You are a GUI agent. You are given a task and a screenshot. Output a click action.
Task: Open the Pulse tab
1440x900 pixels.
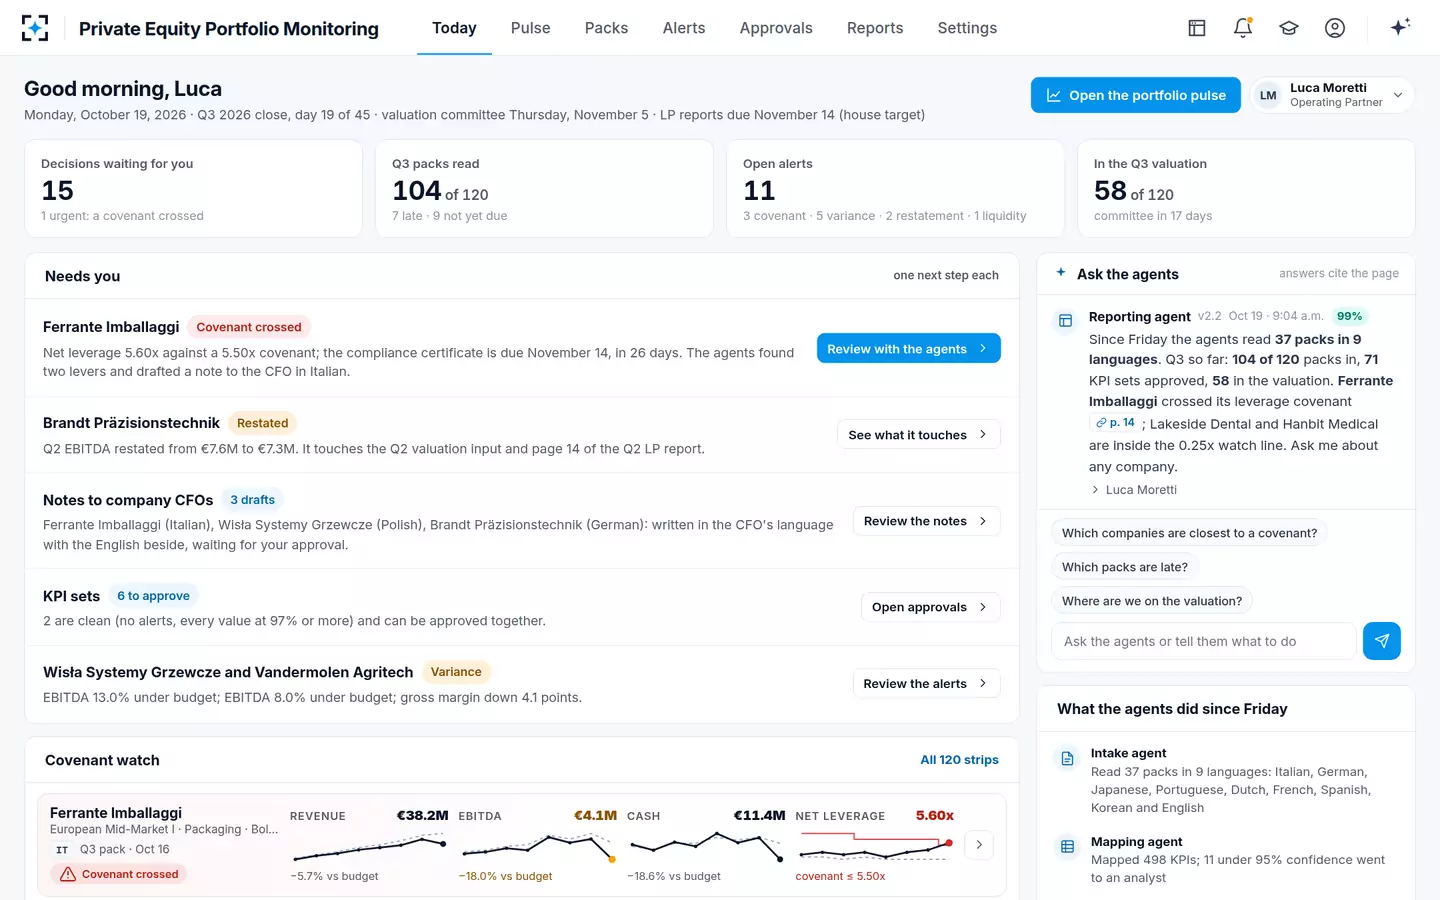[x=531, y=28]
